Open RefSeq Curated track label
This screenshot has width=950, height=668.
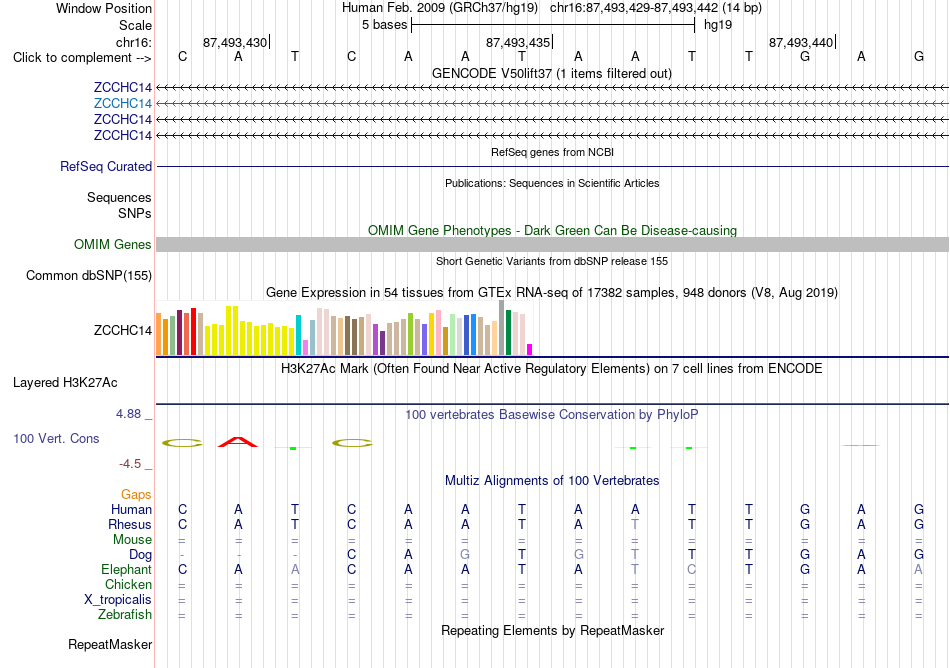pos(106,167)
